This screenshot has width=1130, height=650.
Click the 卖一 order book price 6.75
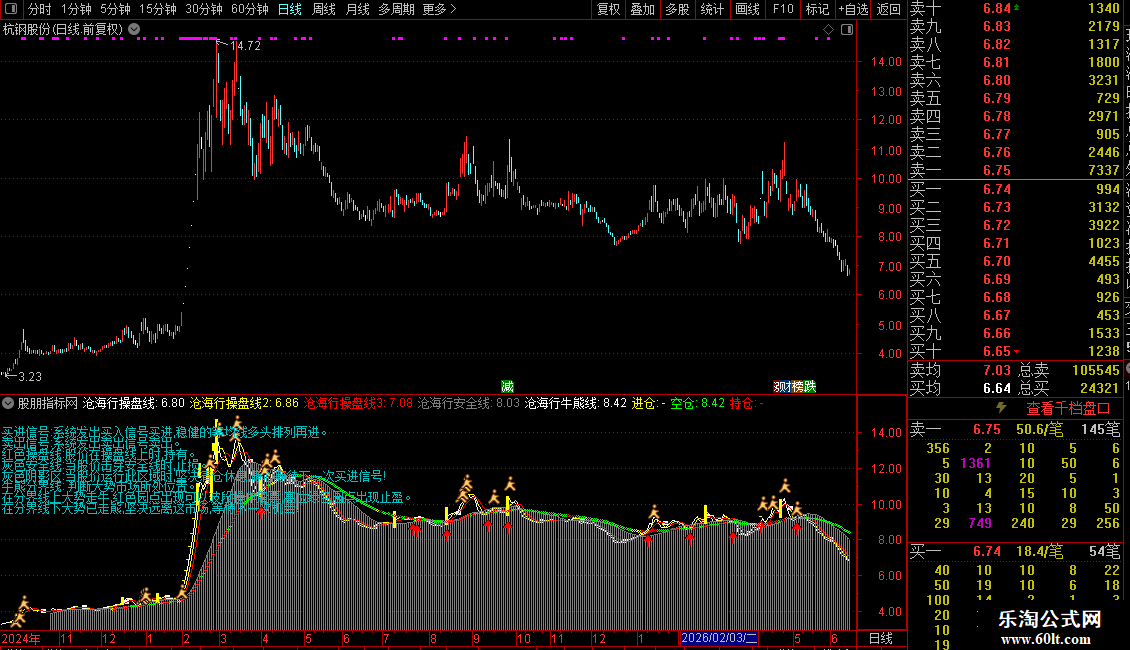click(x=997, y=171)
